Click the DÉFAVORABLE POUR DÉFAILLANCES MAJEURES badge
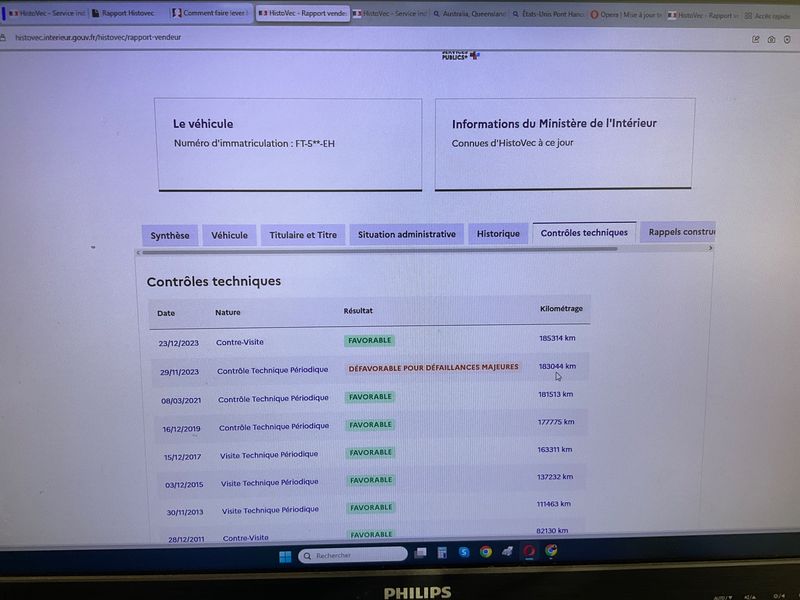This screenshot has height=600, width=800. click(434, 367)
